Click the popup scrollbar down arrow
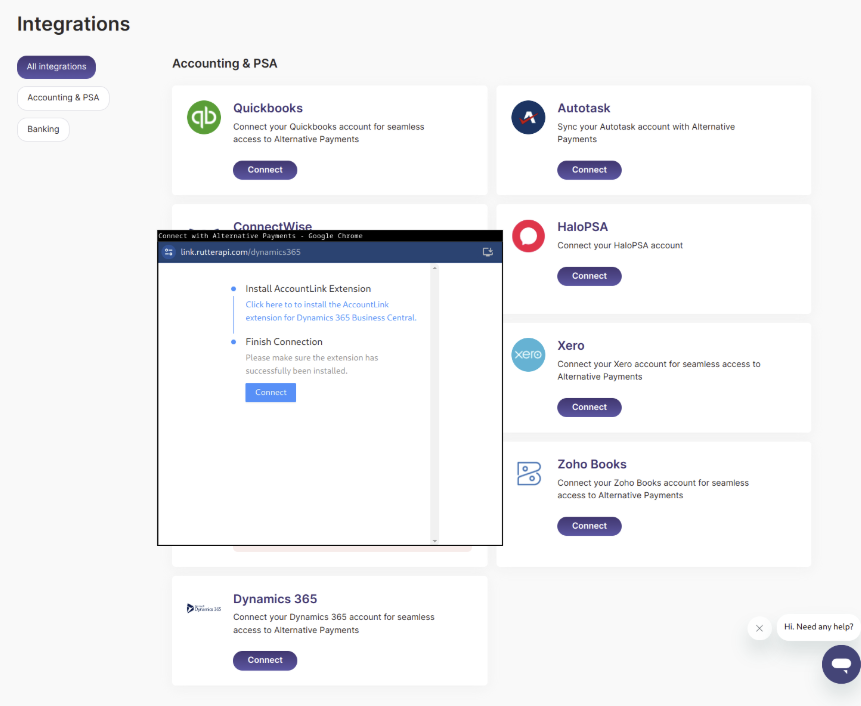Image resolution: width=861 pixels, height=706 pixels. (x=435, y=541)
